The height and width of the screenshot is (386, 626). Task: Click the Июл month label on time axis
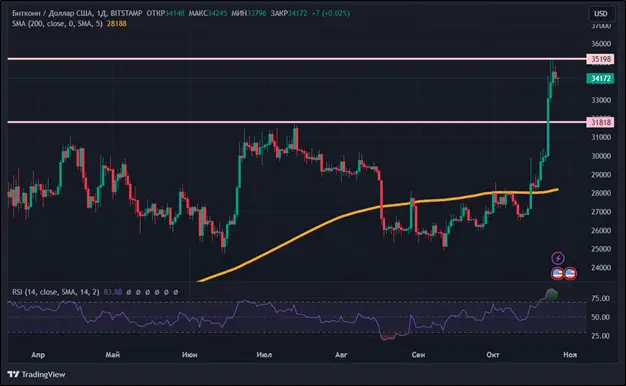264,354
